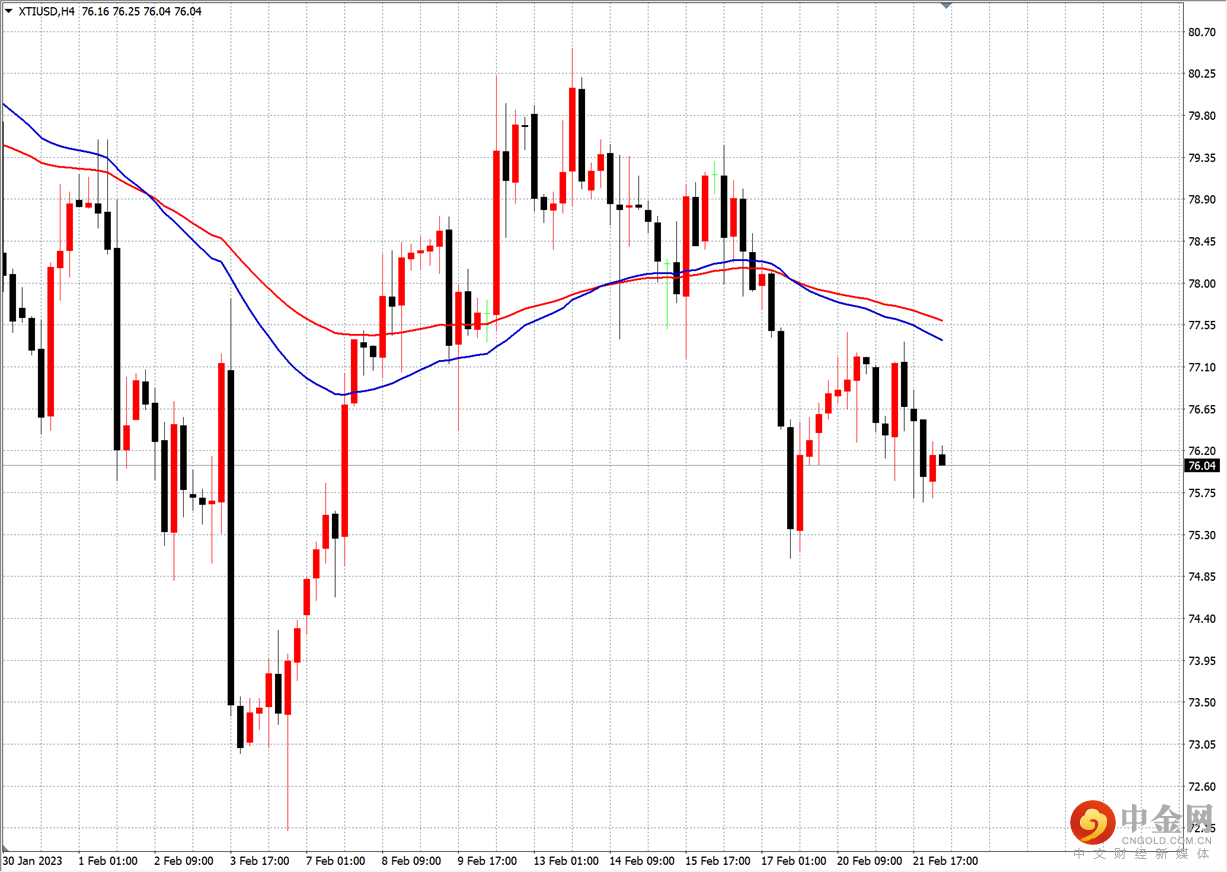Click the 30 Jan 2023 date label

[x=33, y=860]
